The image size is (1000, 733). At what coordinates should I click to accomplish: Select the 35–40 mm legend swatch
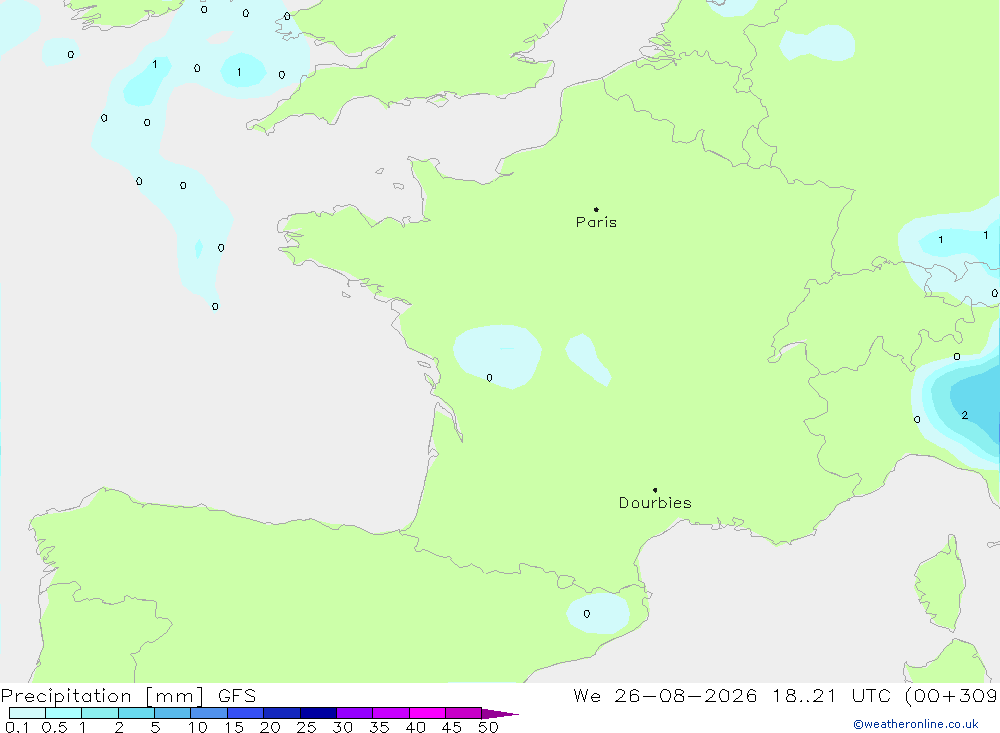tap(391, 713)
